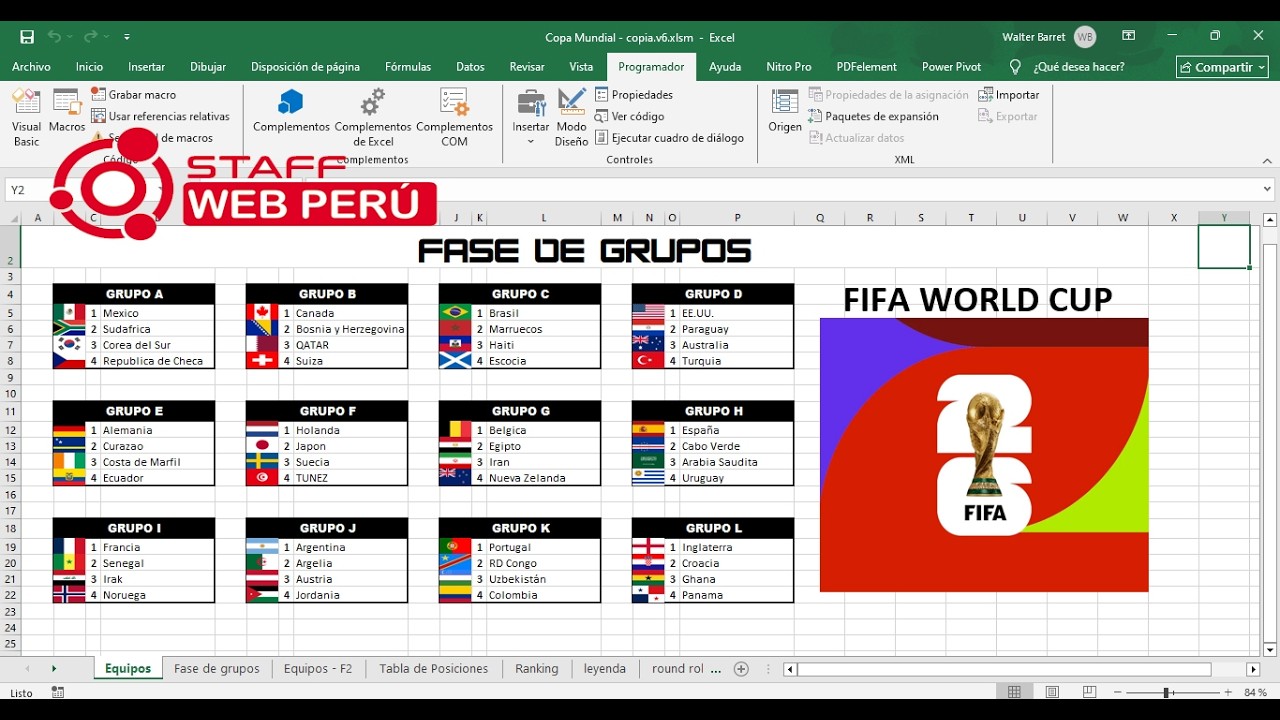This screenshot has height=720, width=1280.
Task: Redo the last action
Action: point(90,37)
